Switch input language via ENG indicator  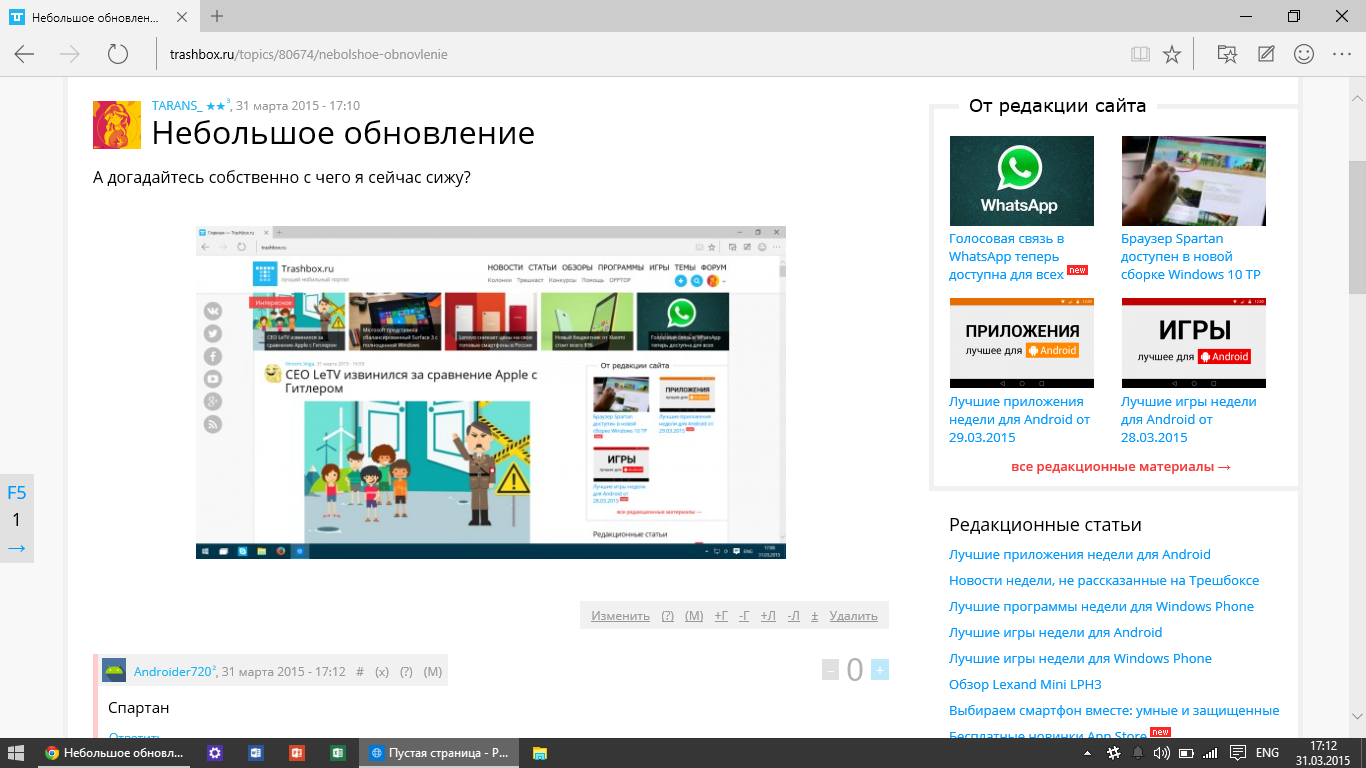click(x=1267, y=752)
